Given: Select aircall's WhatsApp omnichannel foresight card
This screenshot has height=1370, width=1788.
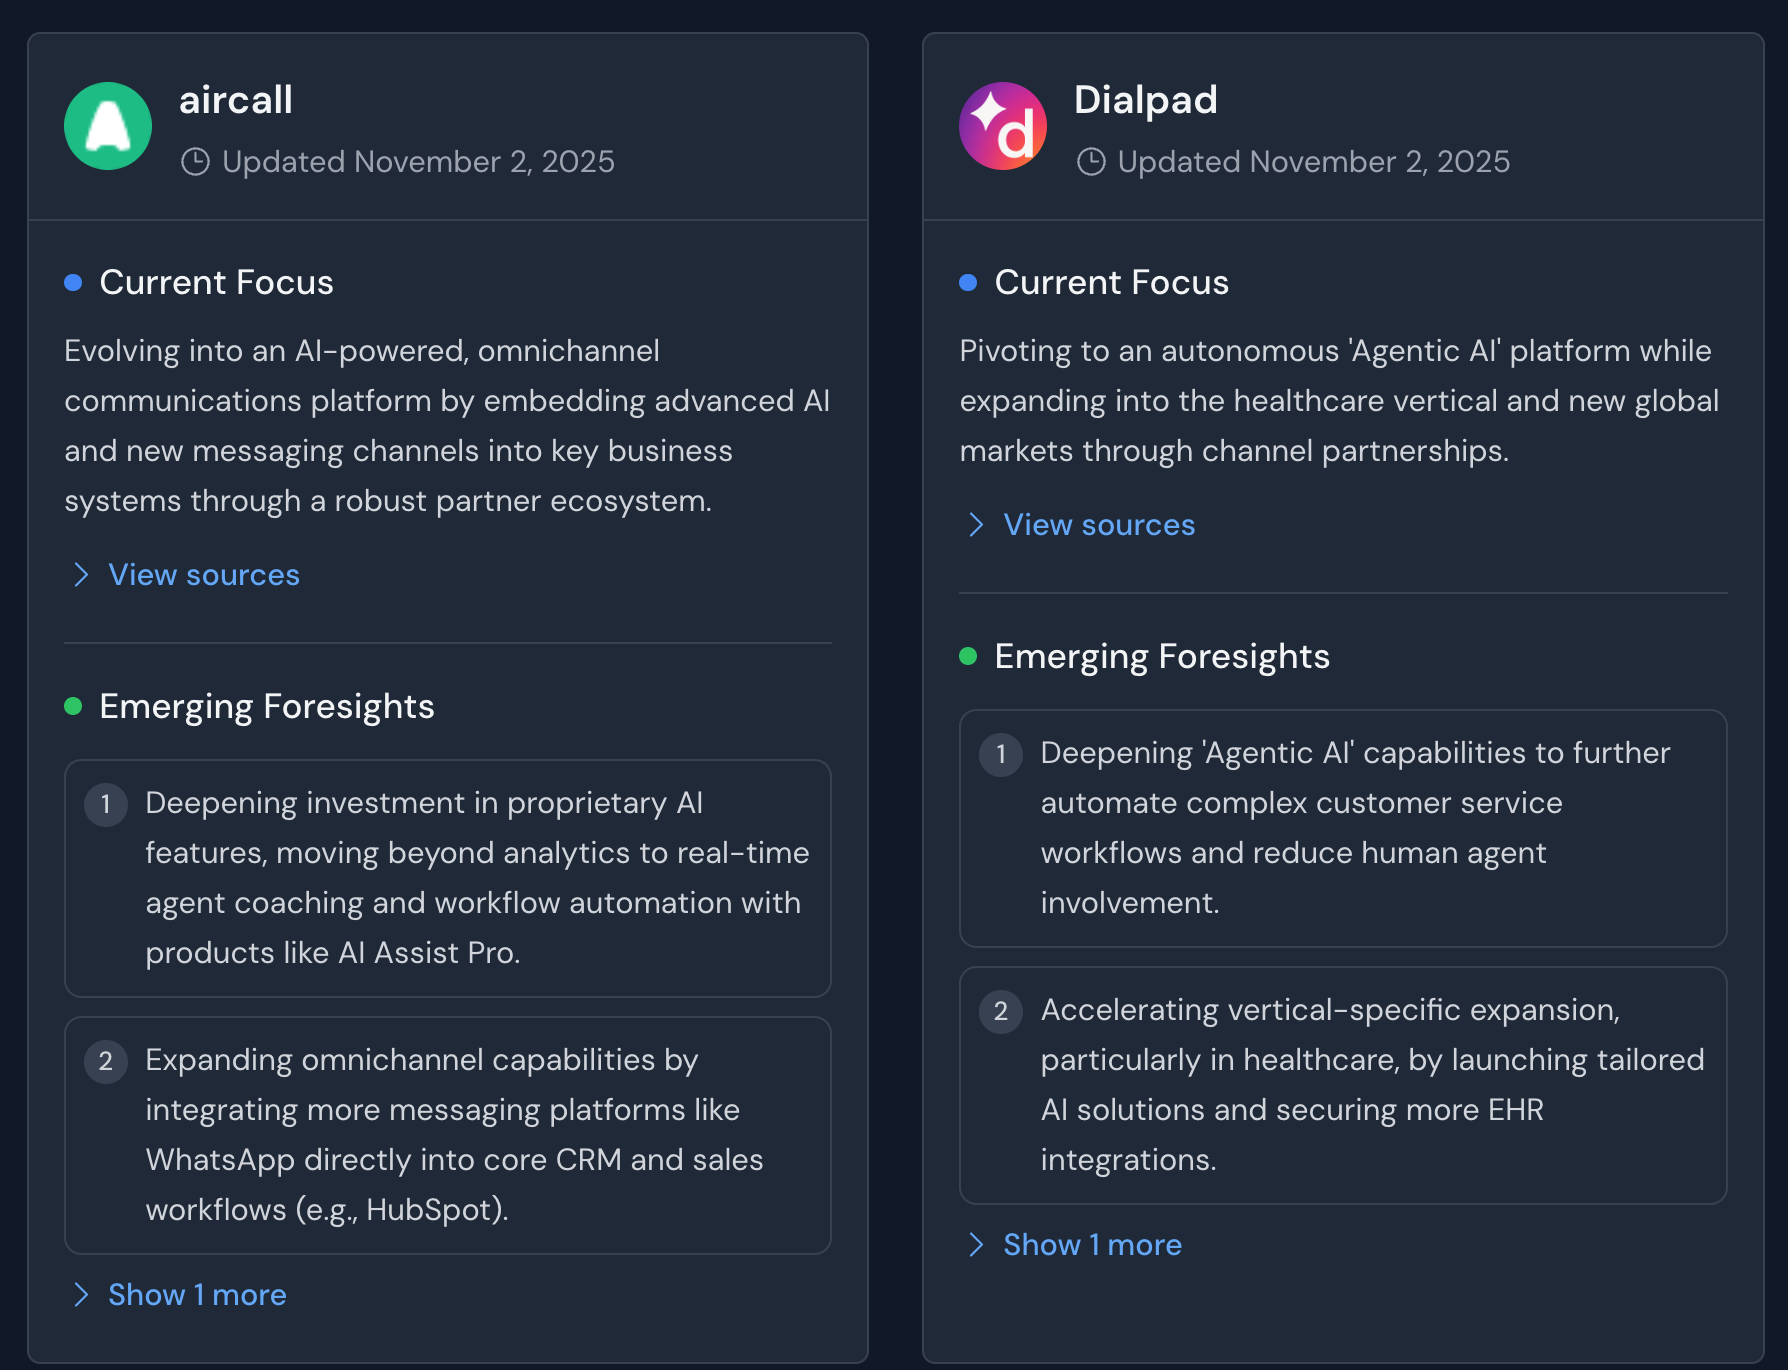Looking at the screenshot, I should click(448, 1135).
